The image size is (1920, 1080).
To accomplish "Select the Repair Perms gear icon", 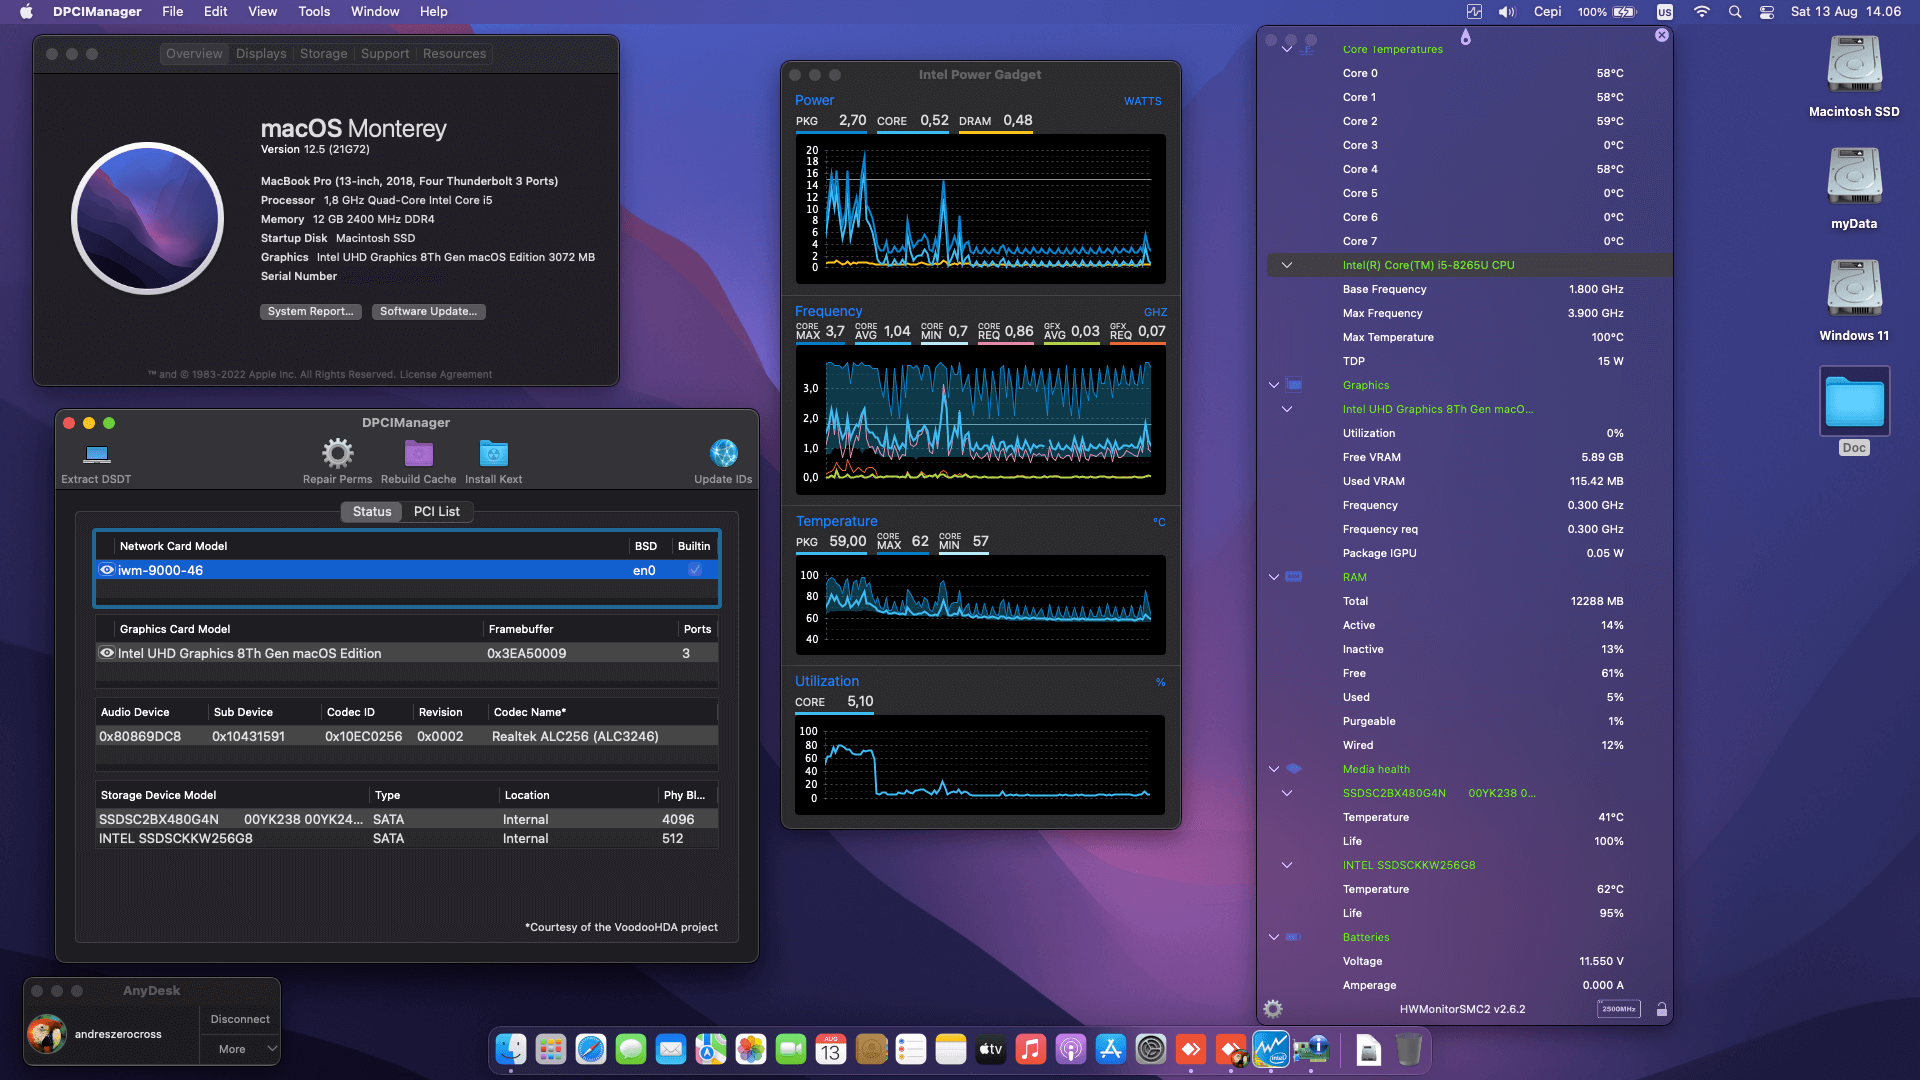I will pyautogui.click(x=337, y=452).
